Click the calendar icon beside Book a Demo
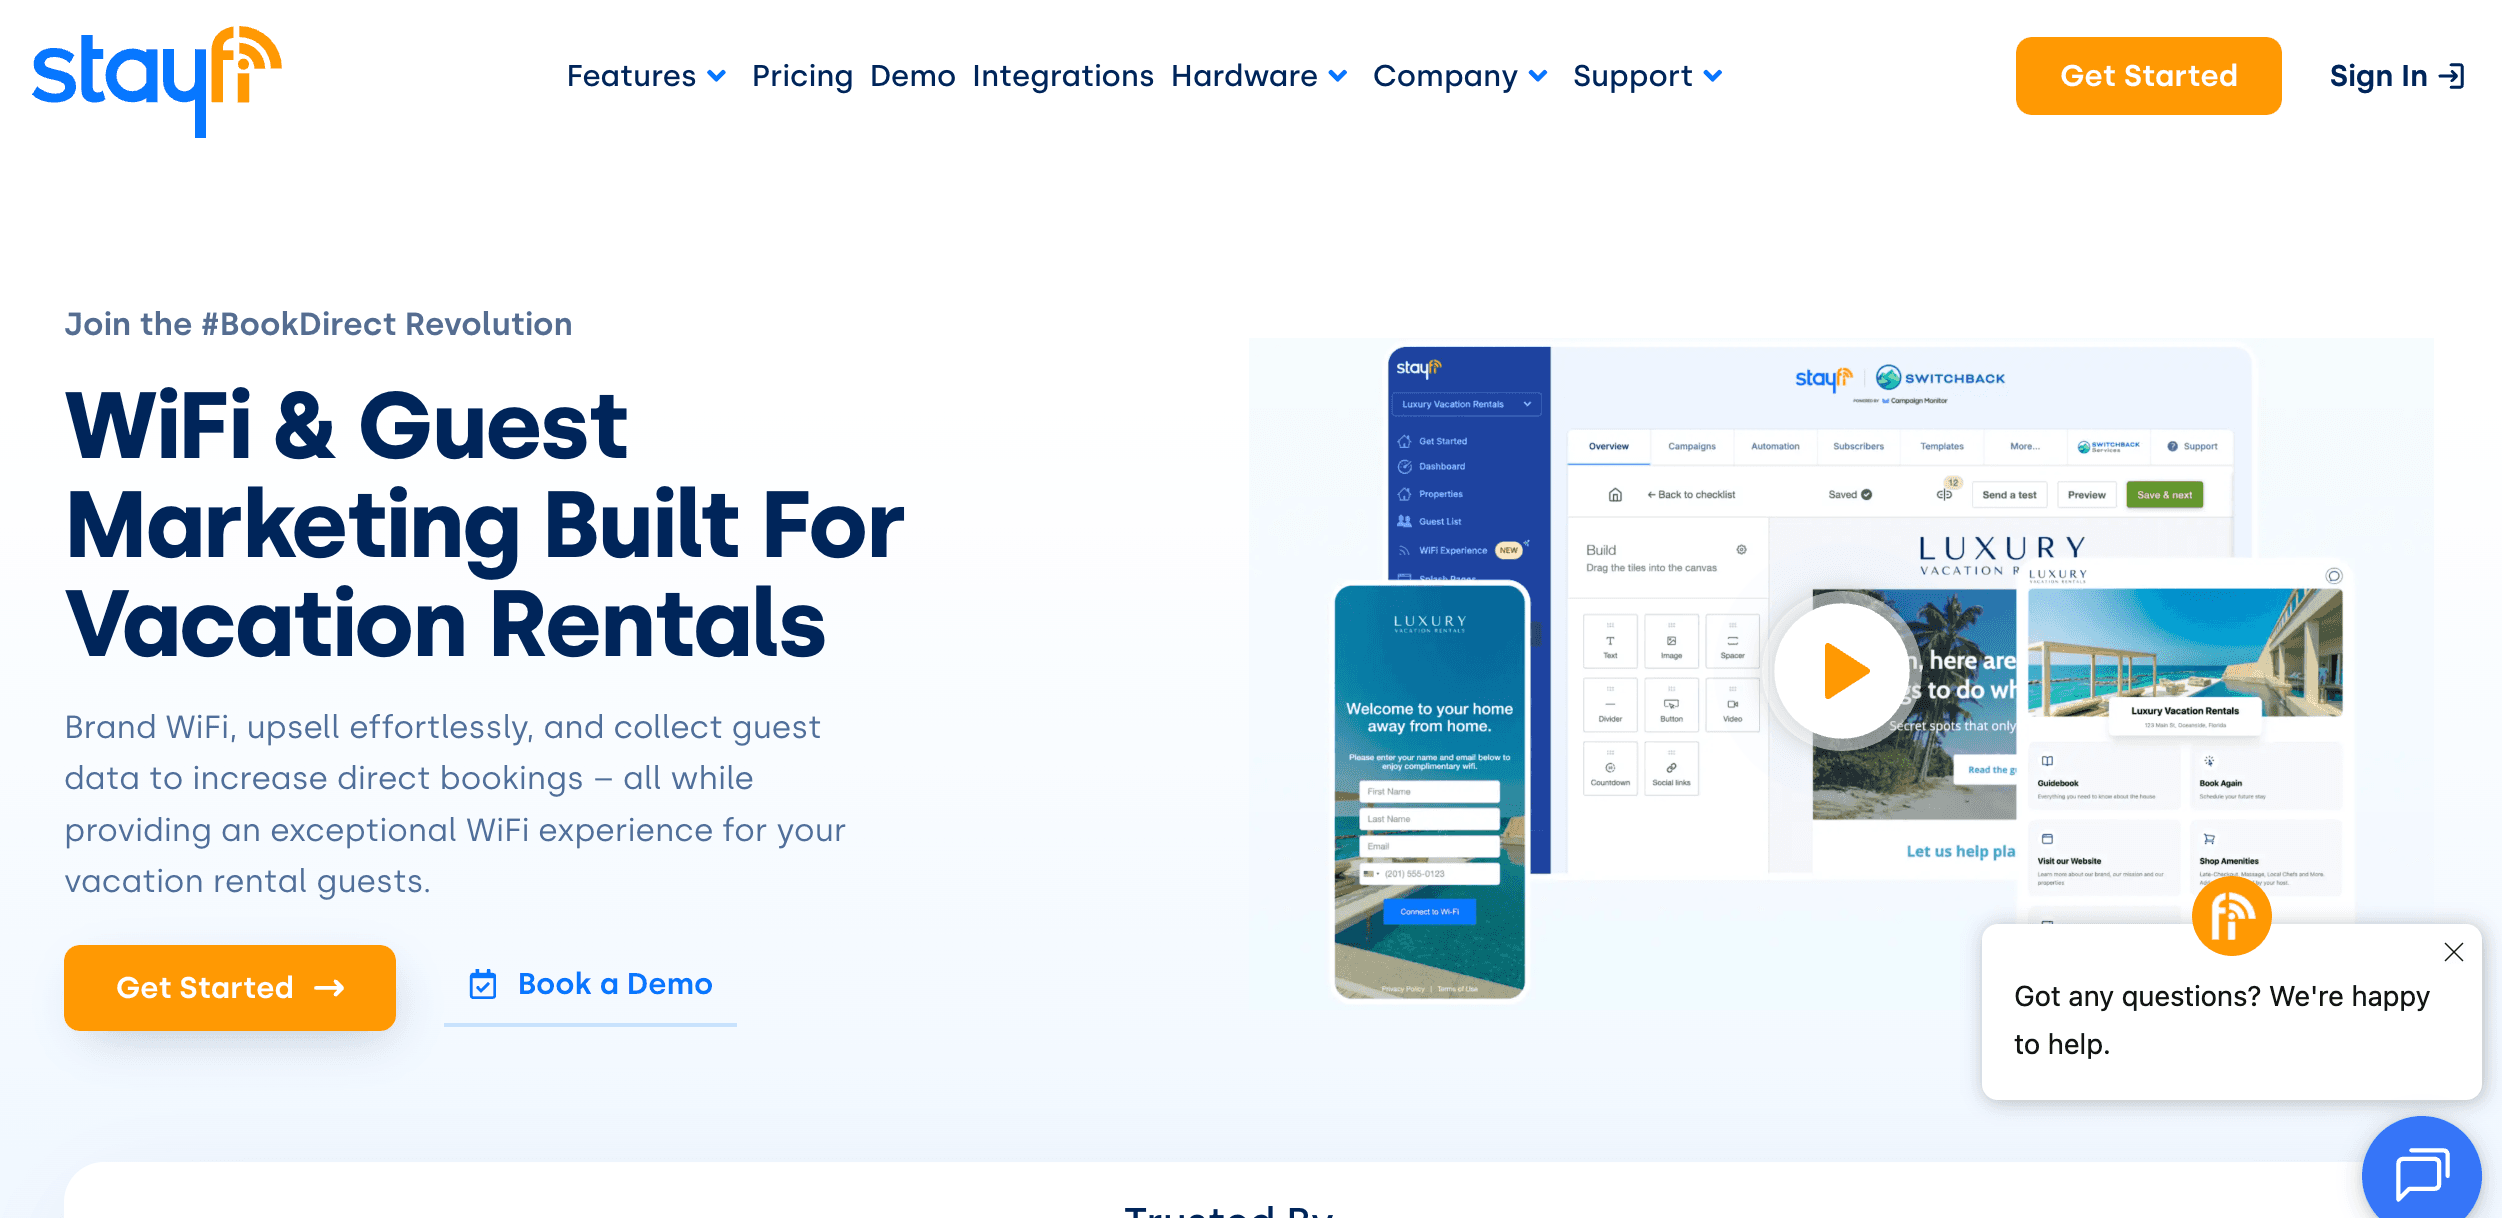Viewport: 2502px width, 1218px height. [483, 985]
